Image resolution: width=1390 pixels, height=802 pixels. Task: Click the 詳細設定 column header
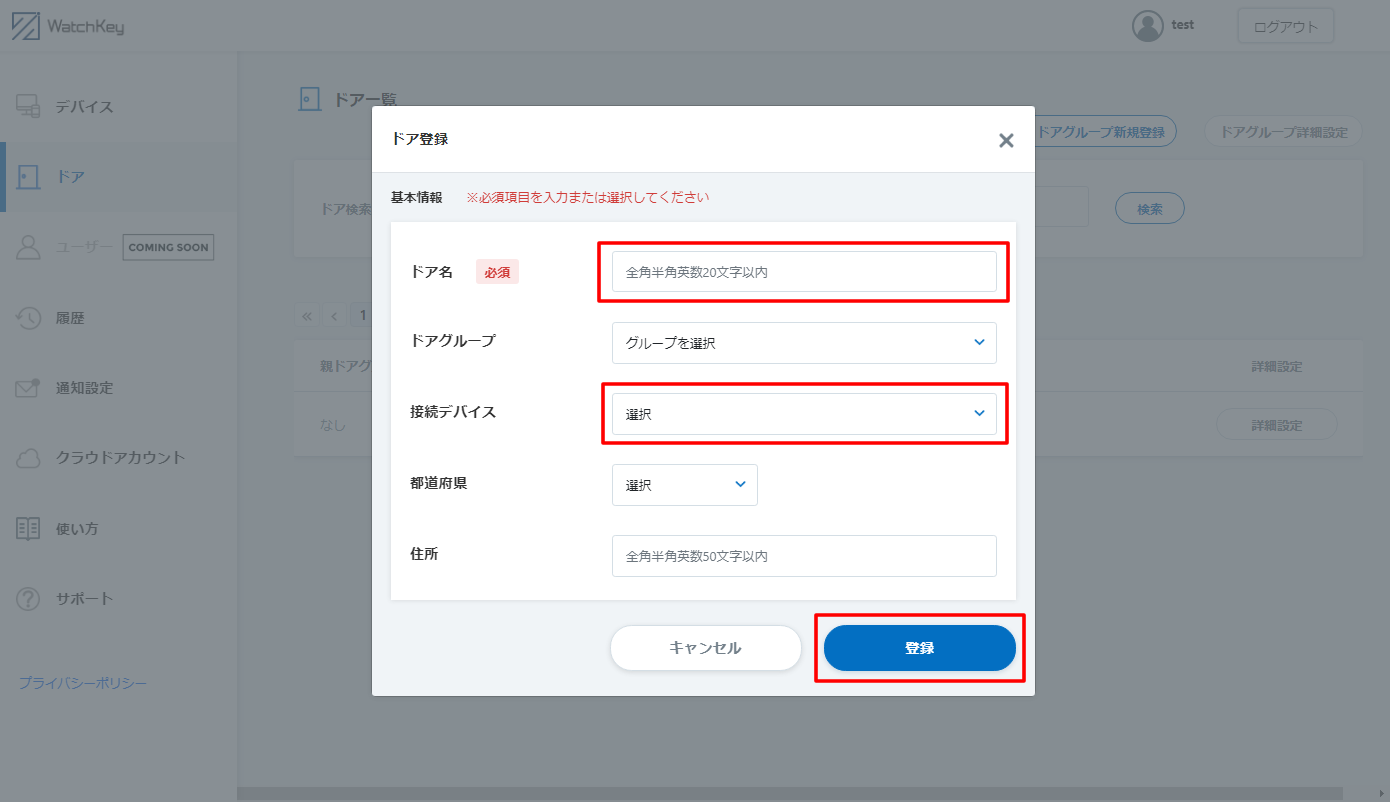(1277, 367)
